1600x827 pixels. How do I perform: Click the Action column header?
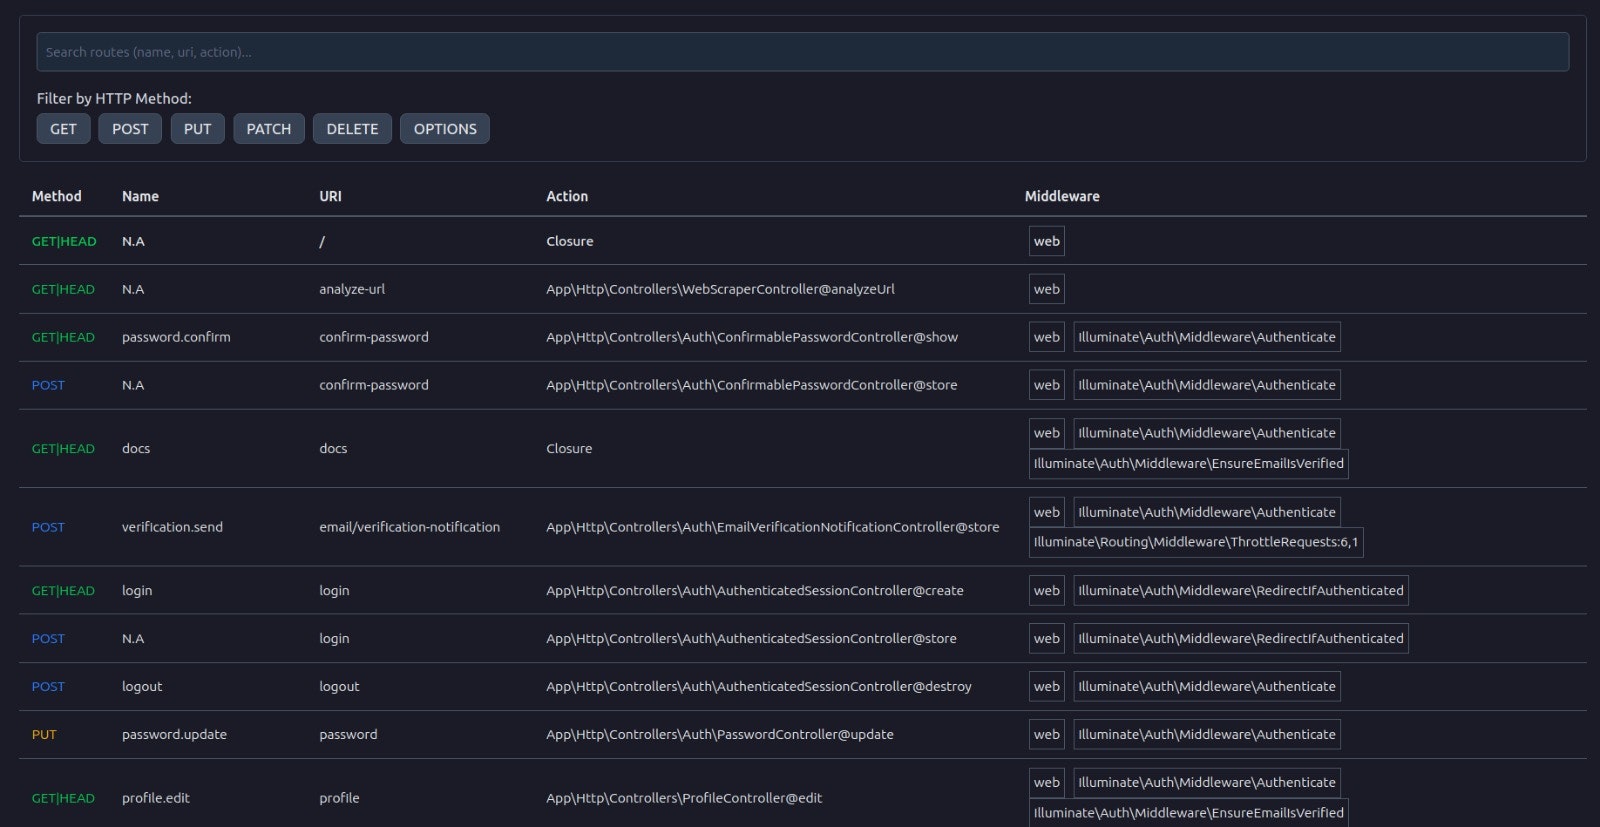coord(567,196)
